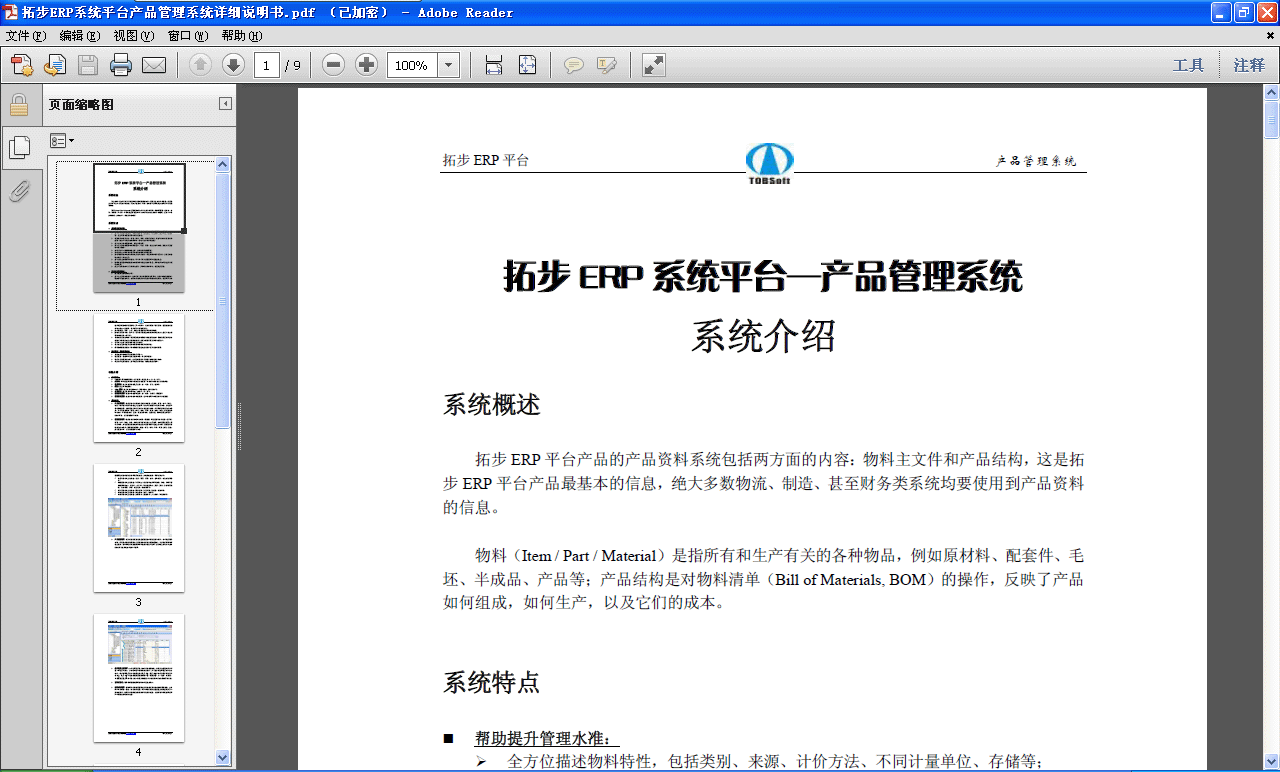Select the zoom in plus icon
This screenshot has width=1280, height=772.
pos(366,64)
